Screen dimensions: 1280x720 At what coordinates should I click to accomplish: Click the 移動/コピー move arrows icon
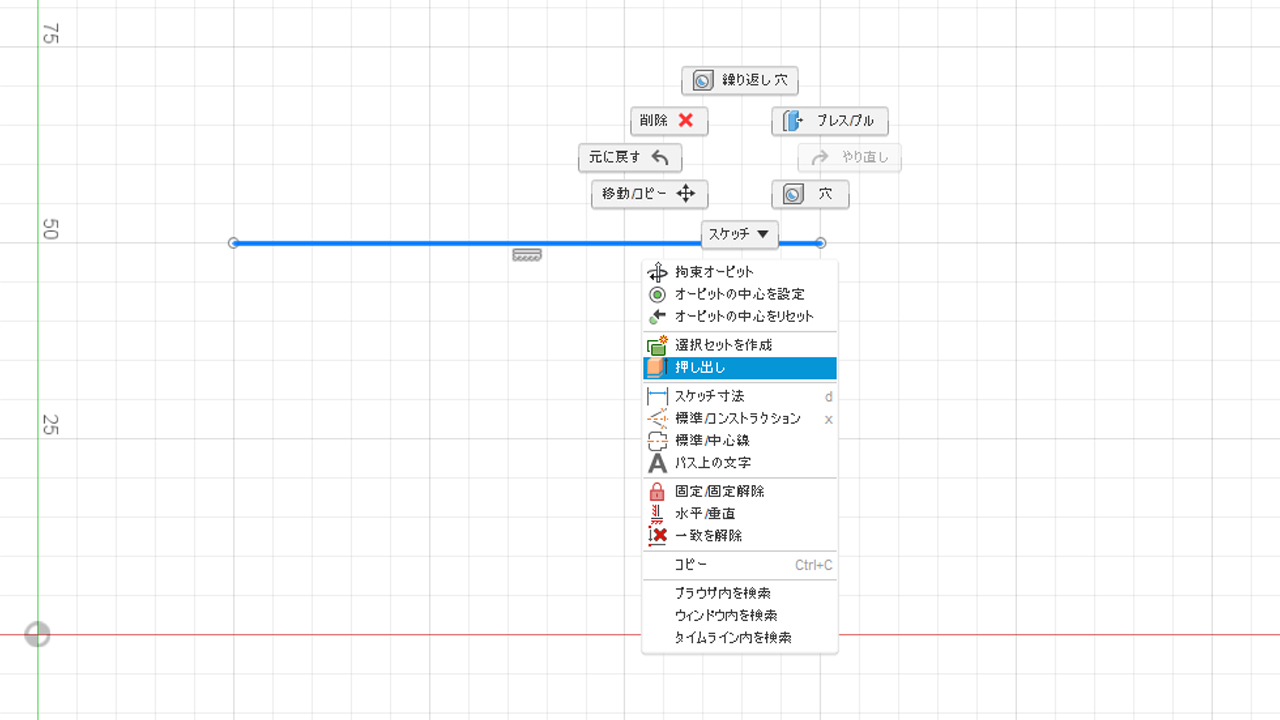[x=686, y=194]
